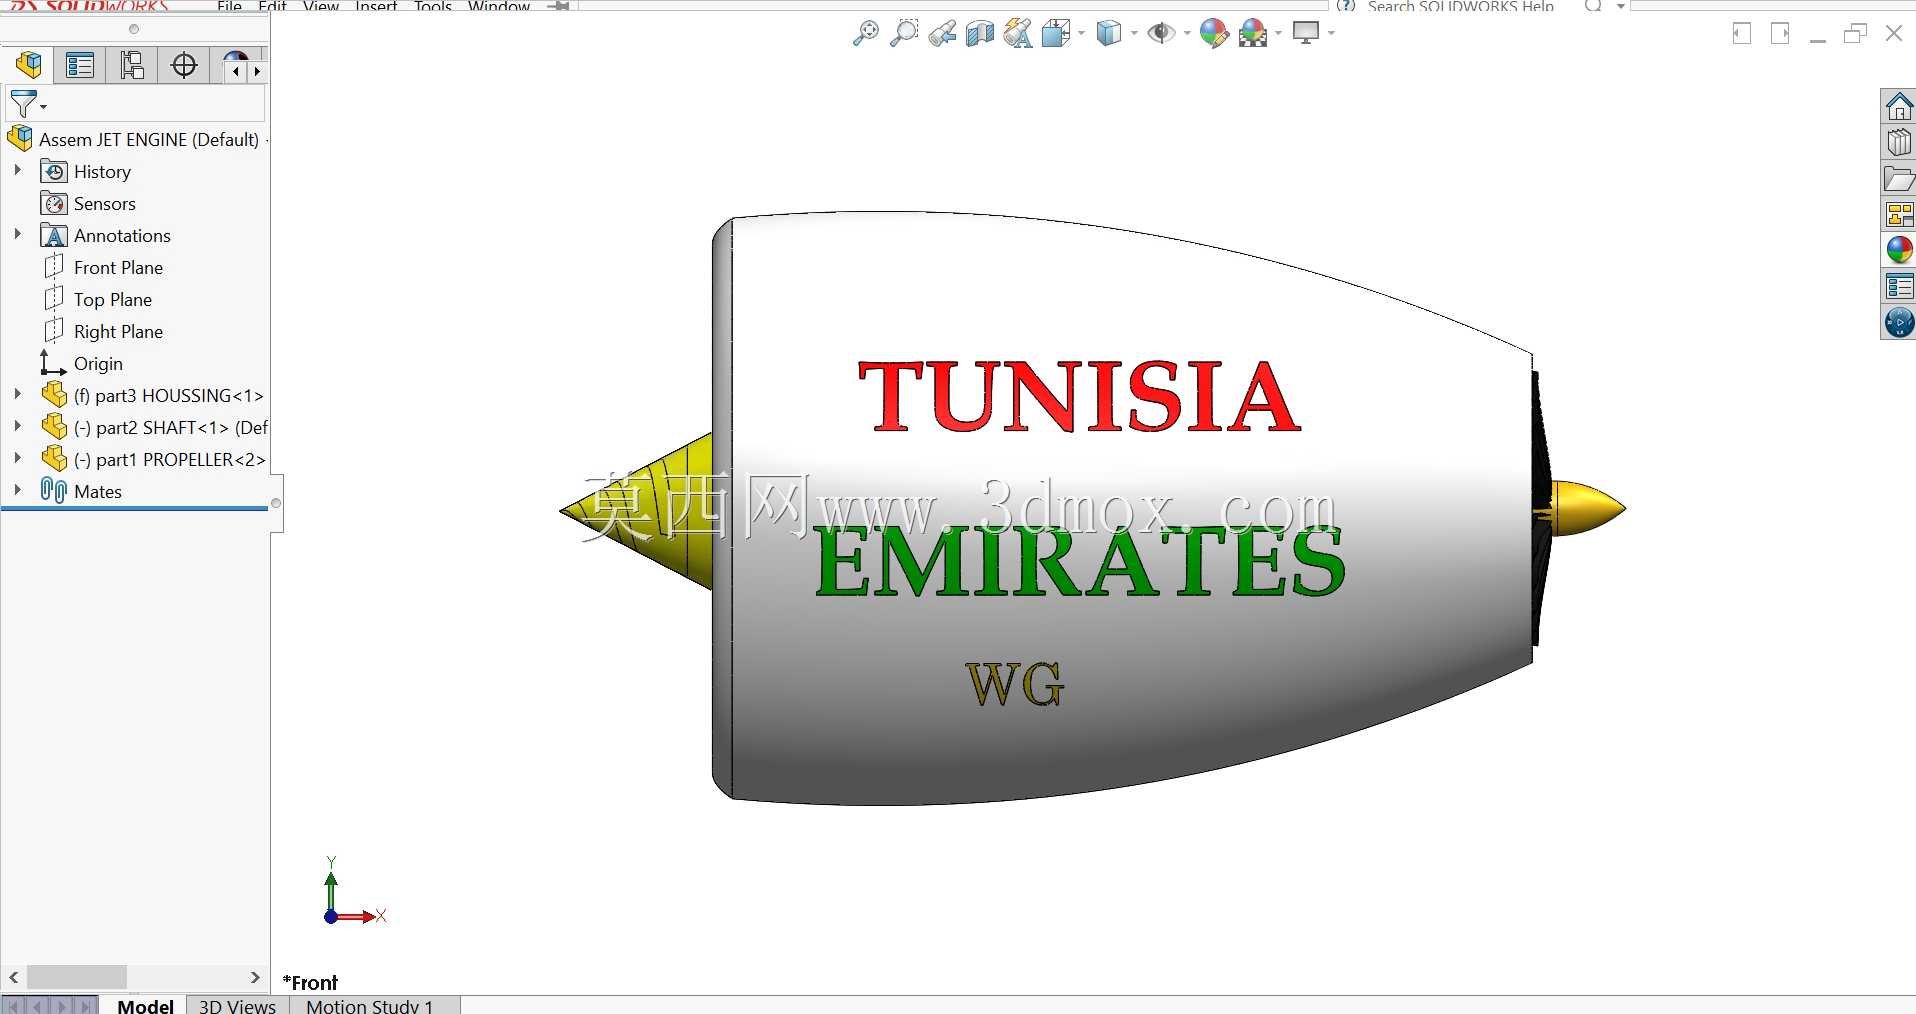This screenshot has height=1014, width=1916.
Task: Expand the History folder
Action: (x=17, y=170)
